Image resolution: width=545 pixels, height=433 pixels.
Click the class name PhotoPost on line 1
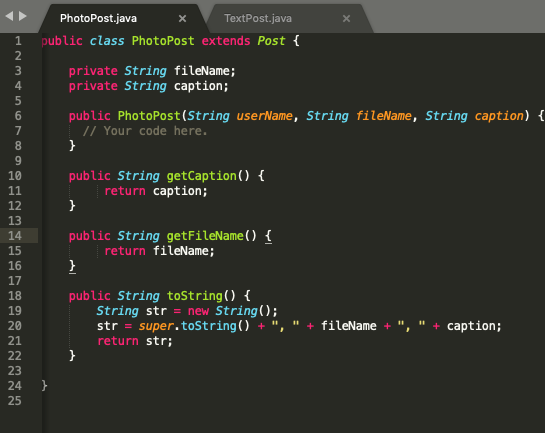tap(163, 41)
